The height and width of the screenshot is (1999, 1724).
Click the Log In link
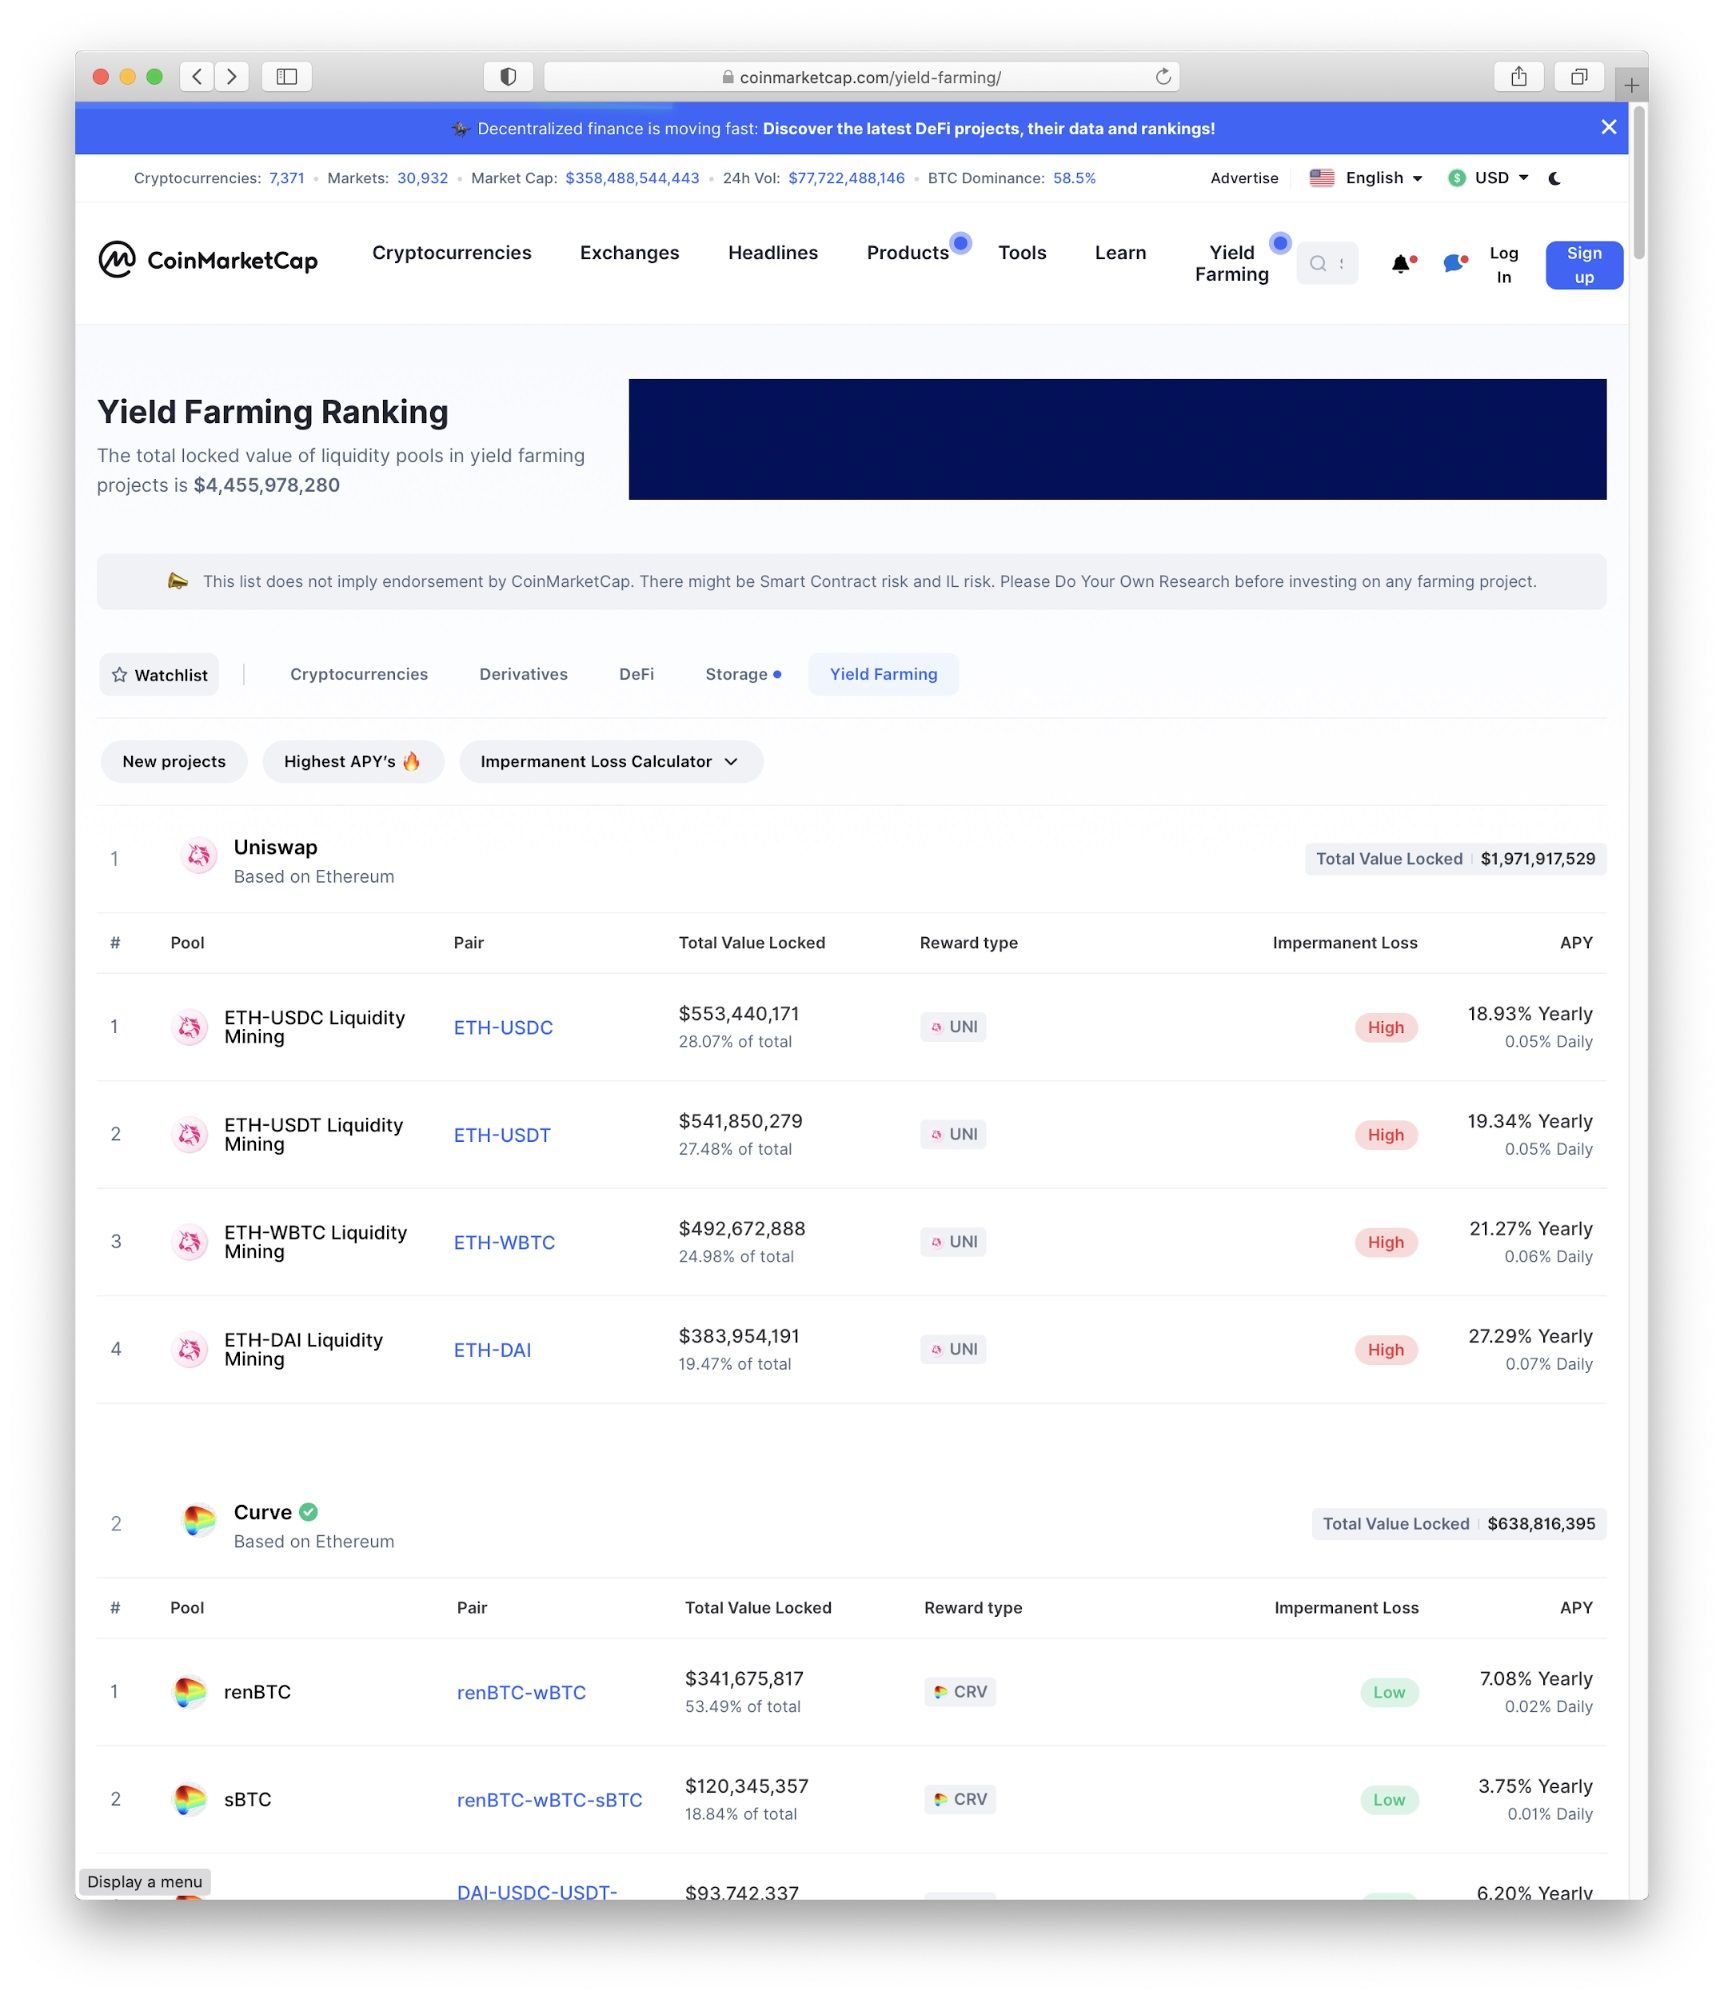pyautogui.click(x=1503, y=265)
